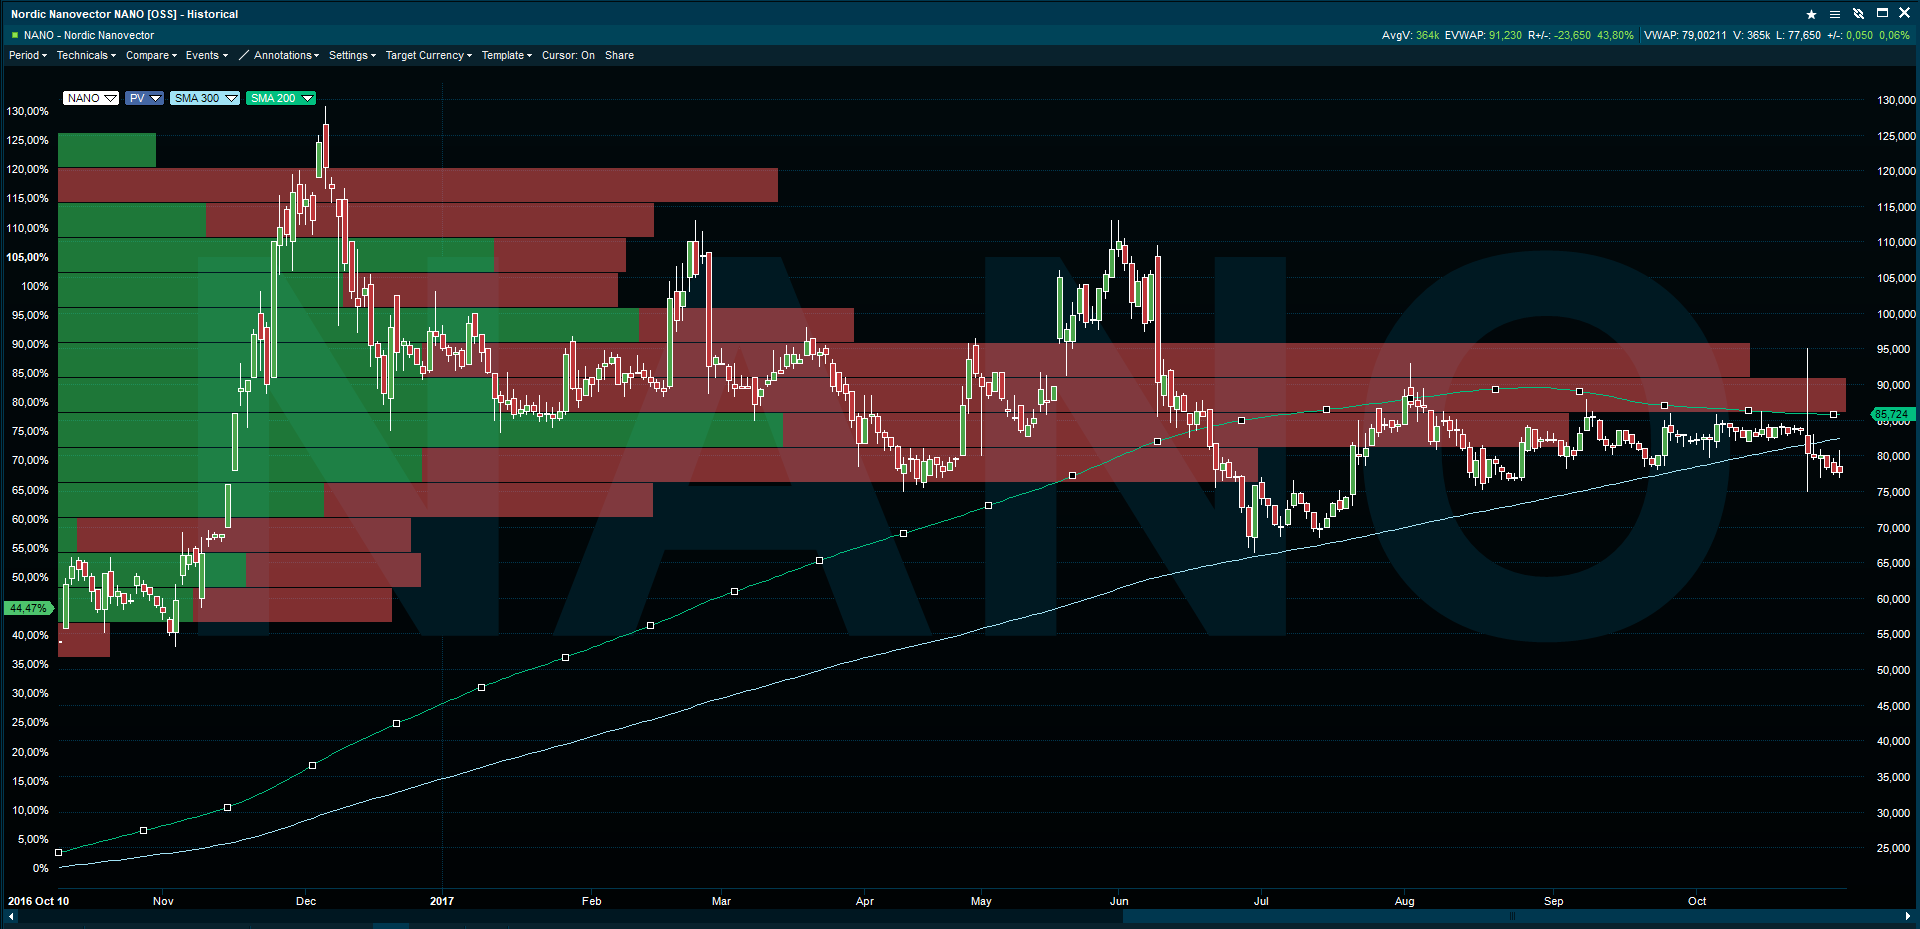1920x929 pixels.
Task: Open the Compare menu
Action: point(151,56)
